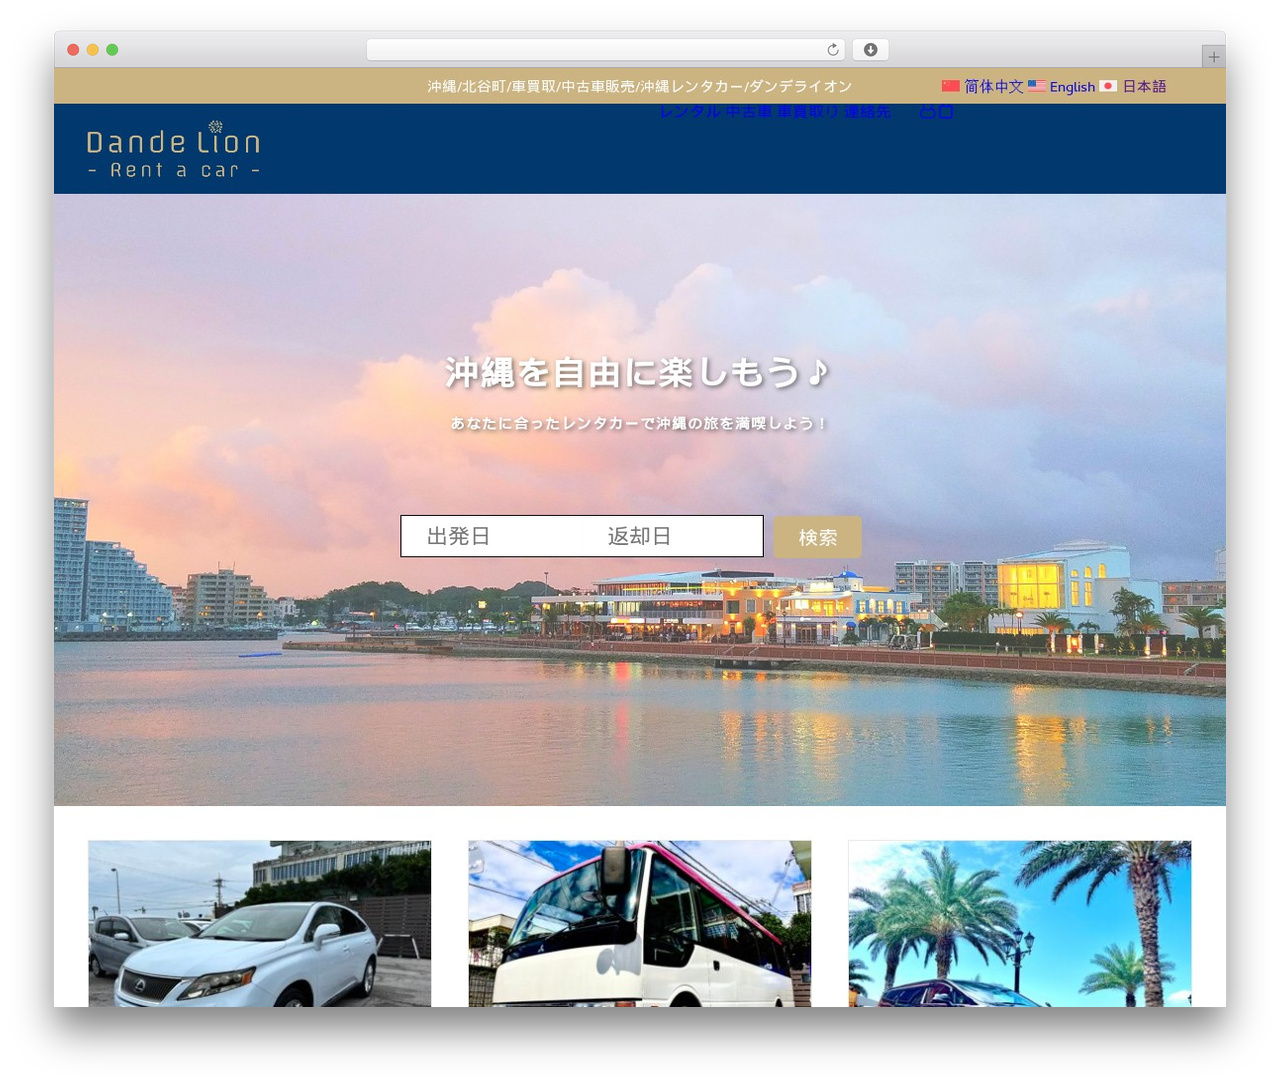Open the 連絡先 menu item
The height and width of the screenshot is (1084, 1280).
(867, 112)
